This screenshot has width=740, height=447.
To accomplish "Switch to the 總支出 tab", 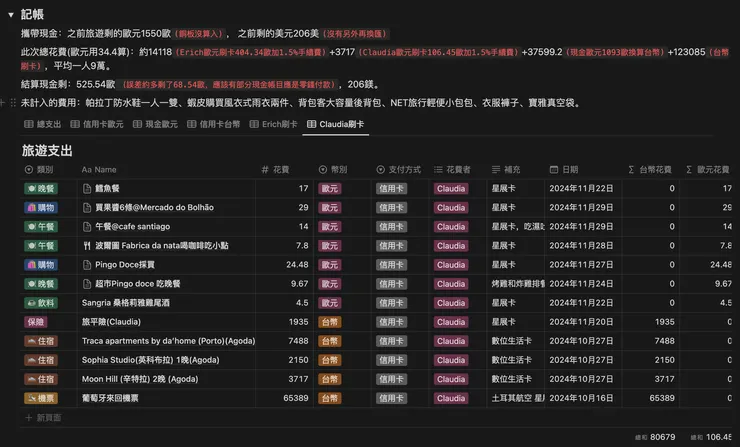I will pos(42,124).
